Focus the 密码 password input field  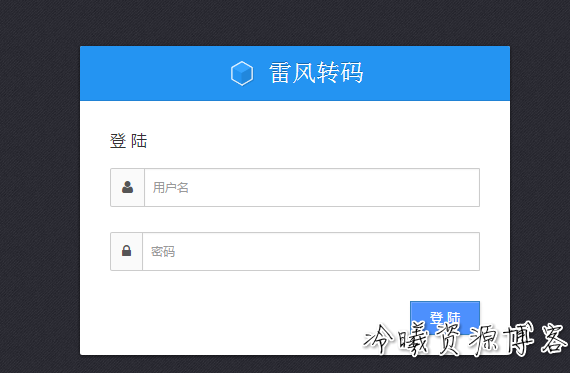click(311, 252)
